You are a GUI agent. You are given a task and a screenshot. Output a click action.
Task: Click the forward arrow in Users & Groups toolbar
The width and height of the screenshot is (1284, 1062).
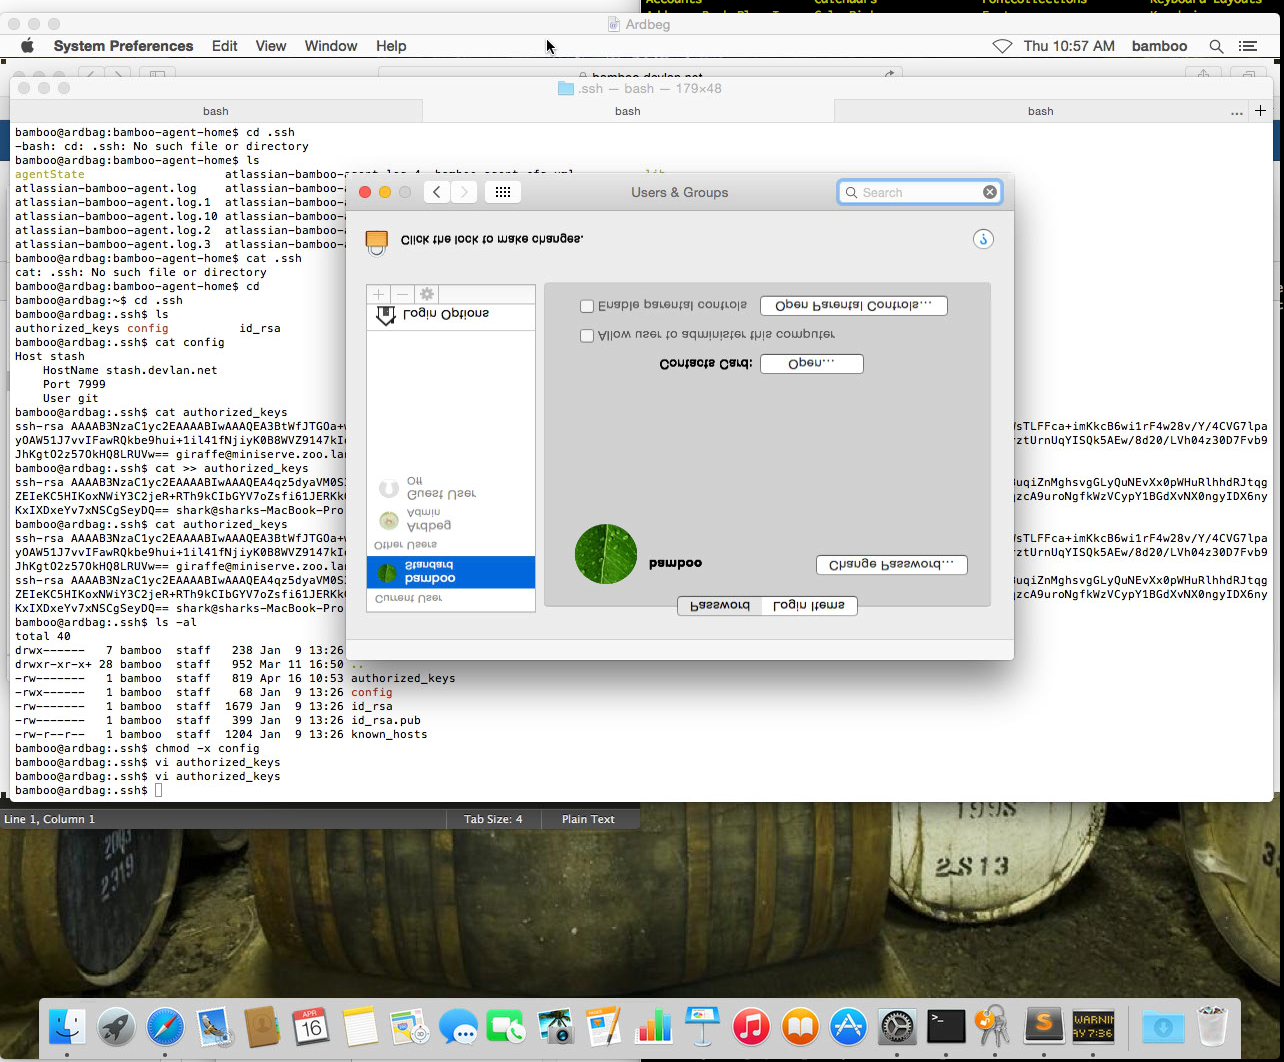[x=464, y=192]
